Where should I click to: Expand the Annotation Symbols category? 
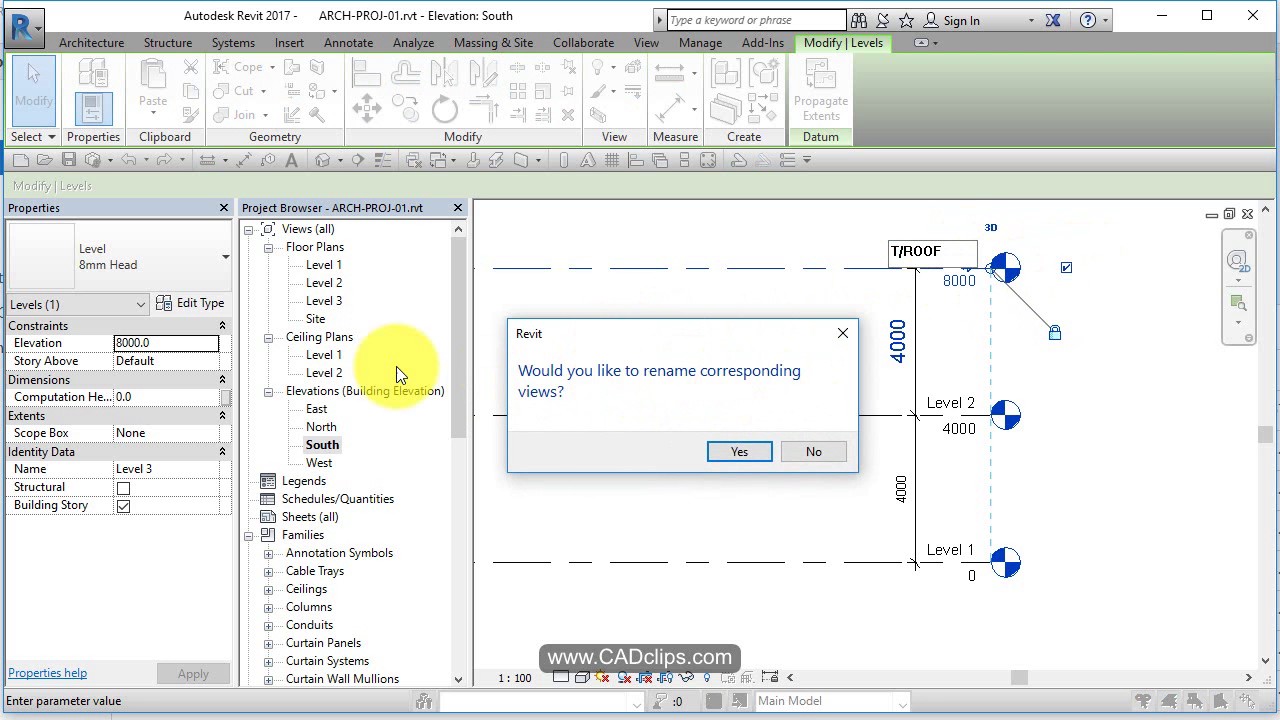[268, 553]
